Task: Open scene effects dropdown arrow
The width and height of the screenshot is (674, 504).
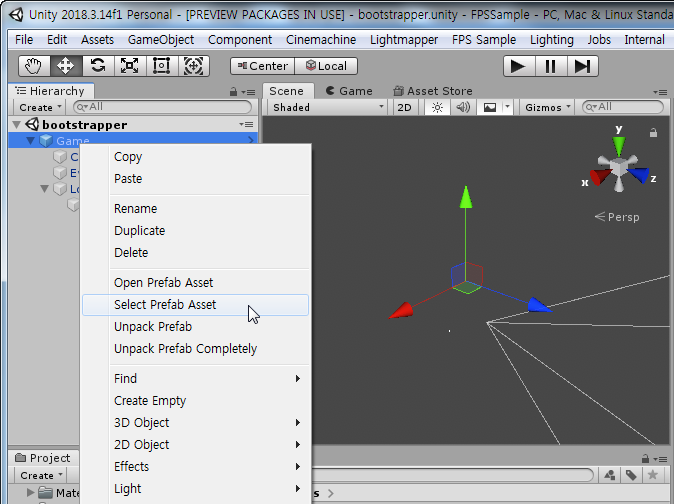Action: pos(508,107)
